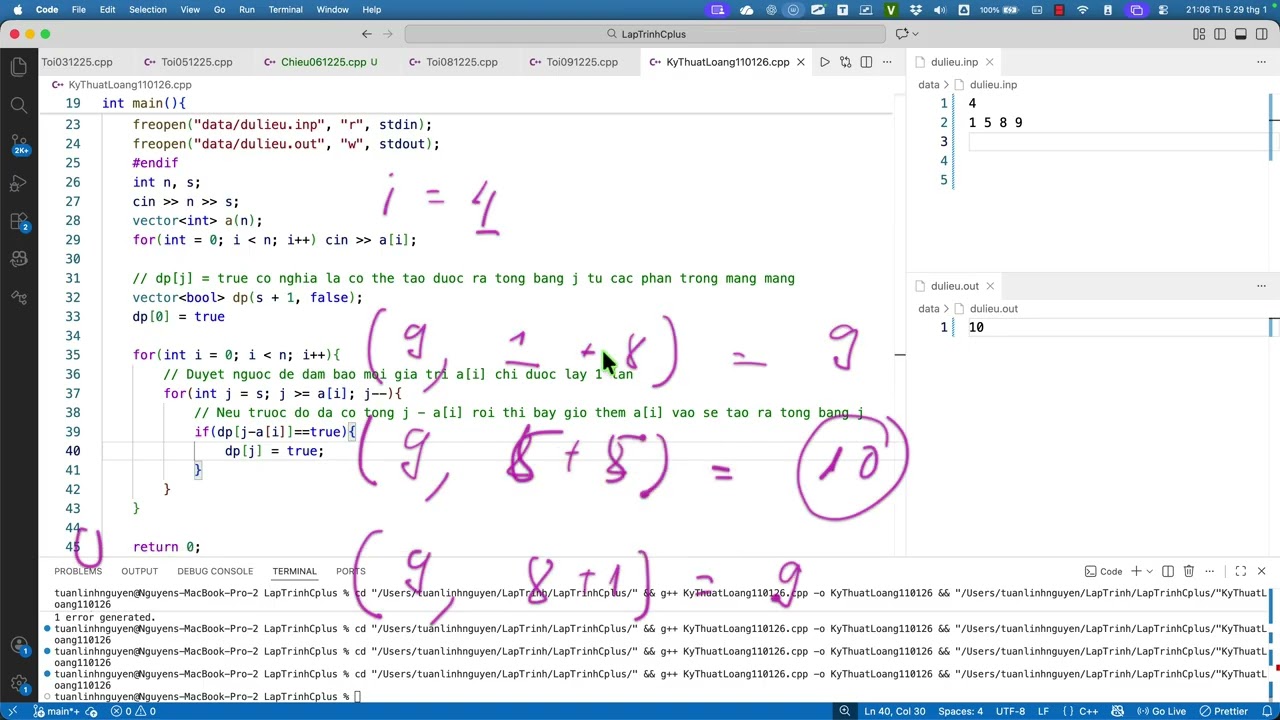Open LapTrinhCplus command center search
1280x720 pixels.
(646, 34)
